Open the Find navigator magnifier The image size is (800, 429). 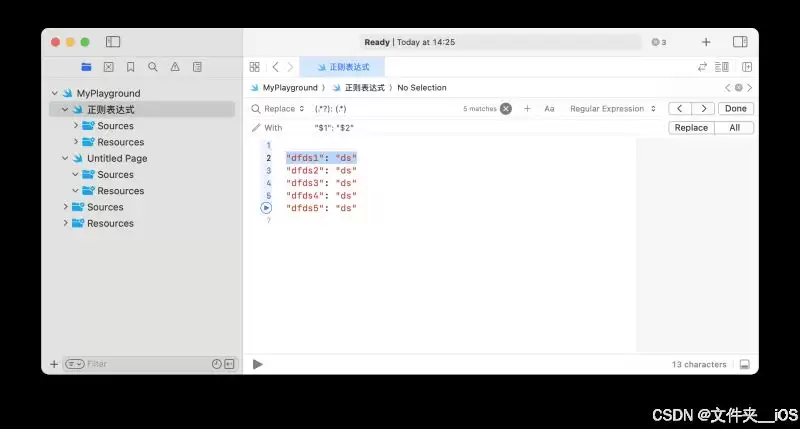click(x=153, y=67)
